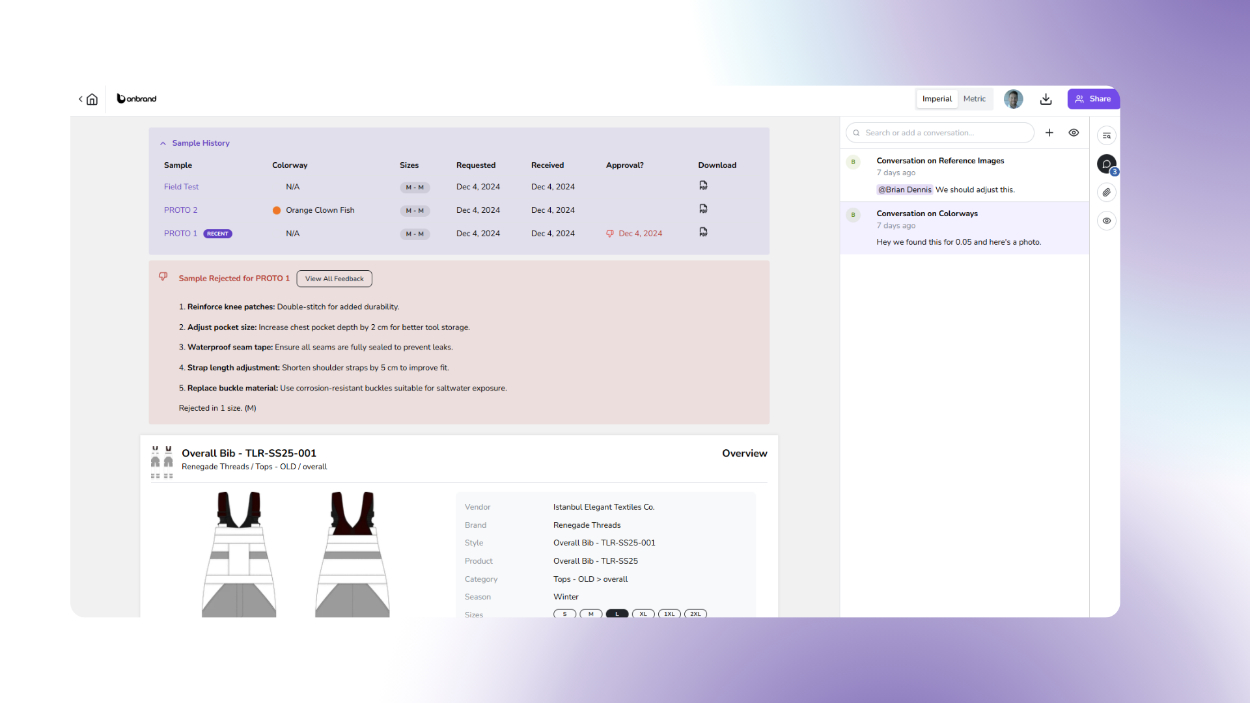Open the conversations panel chat icon
The height and width of the screenshot is (703, 1250).
point(1106,164)
